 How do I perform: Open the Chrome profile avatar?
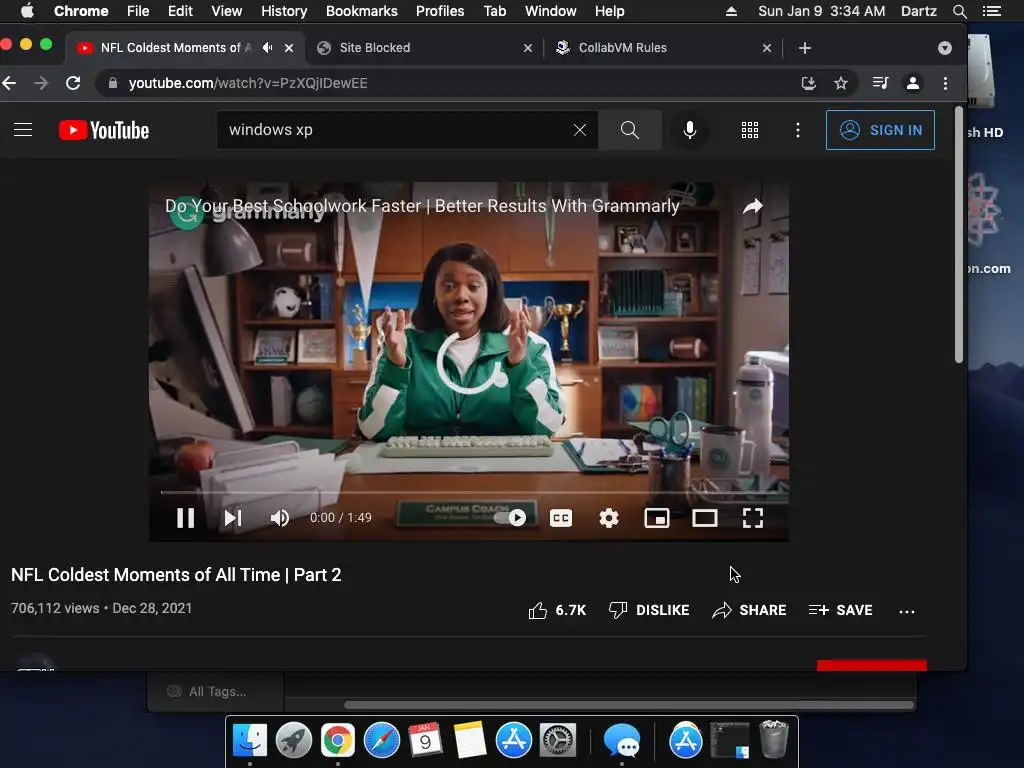click(x=913, y=83)
